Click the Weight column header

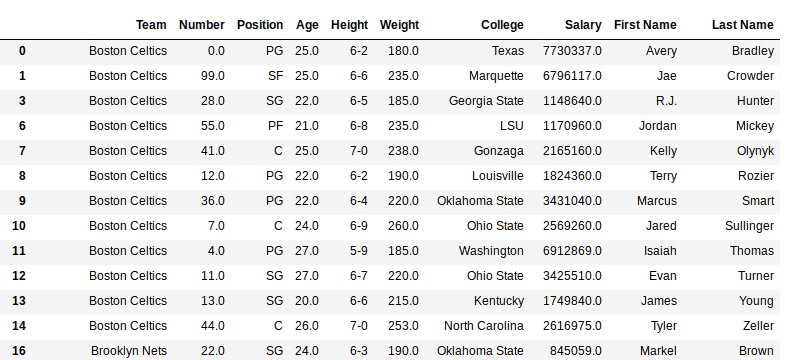pyautogui.click(x=399, y=25)
